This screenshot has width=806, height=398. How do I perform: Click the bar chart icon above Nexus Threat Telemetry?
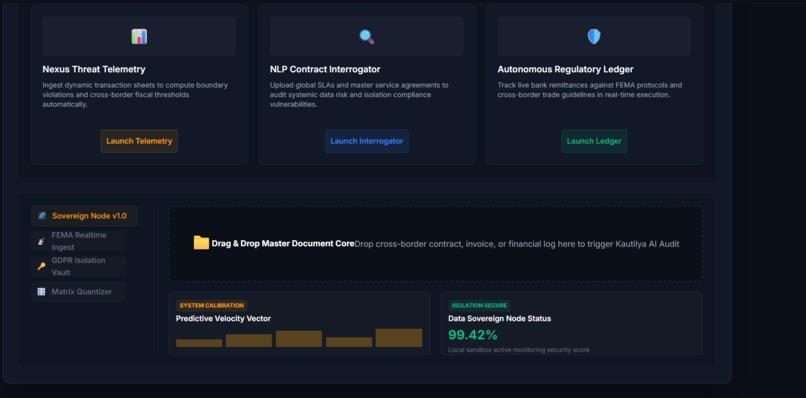point(139,37)
